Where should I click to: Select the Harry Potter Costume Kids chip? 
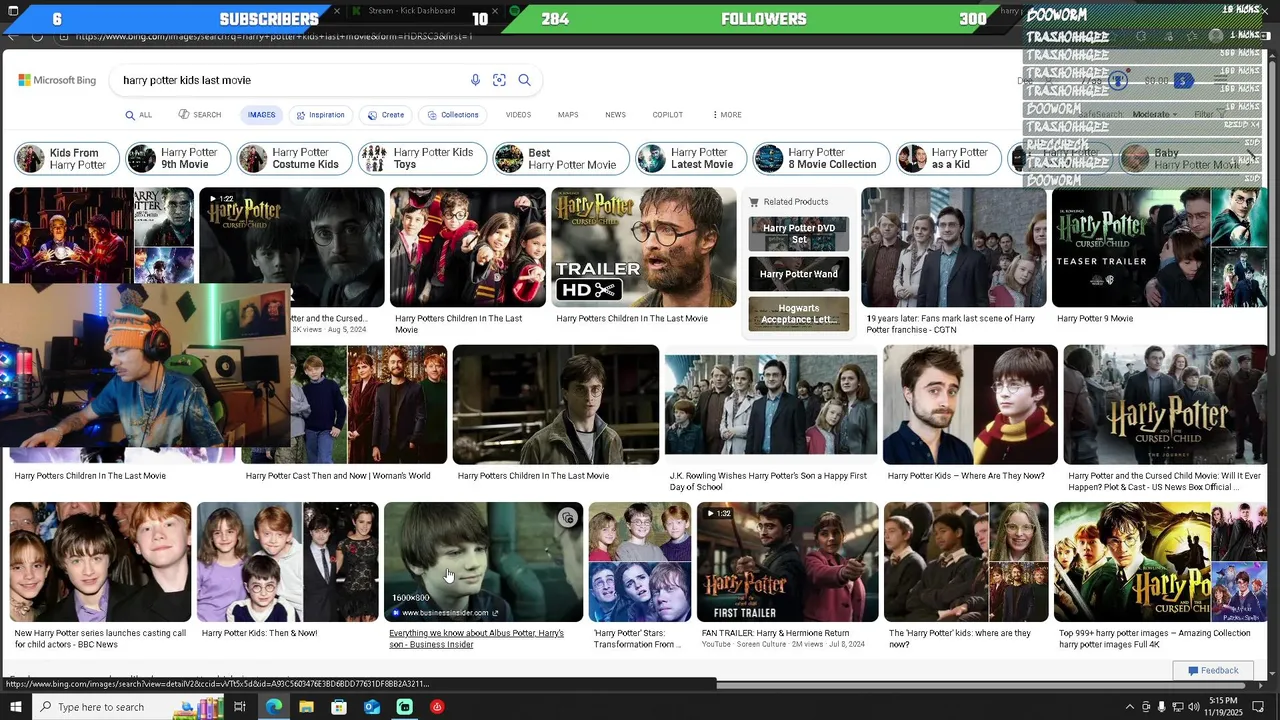click(x=295, y=158)
